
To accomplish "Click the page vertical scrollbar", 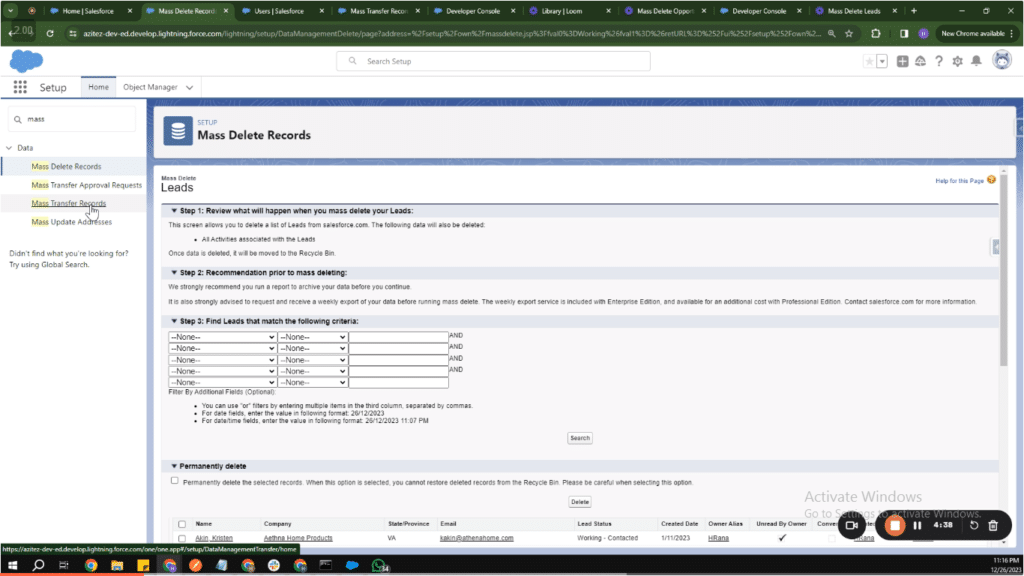I will 1004,268.
